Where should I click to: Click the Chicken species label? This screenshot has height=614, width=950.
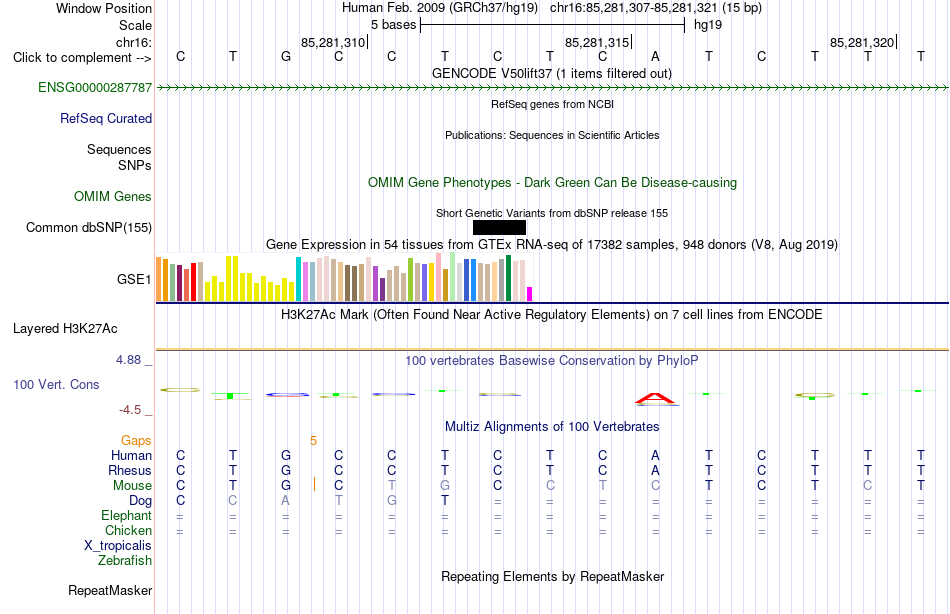coord(128,530)
